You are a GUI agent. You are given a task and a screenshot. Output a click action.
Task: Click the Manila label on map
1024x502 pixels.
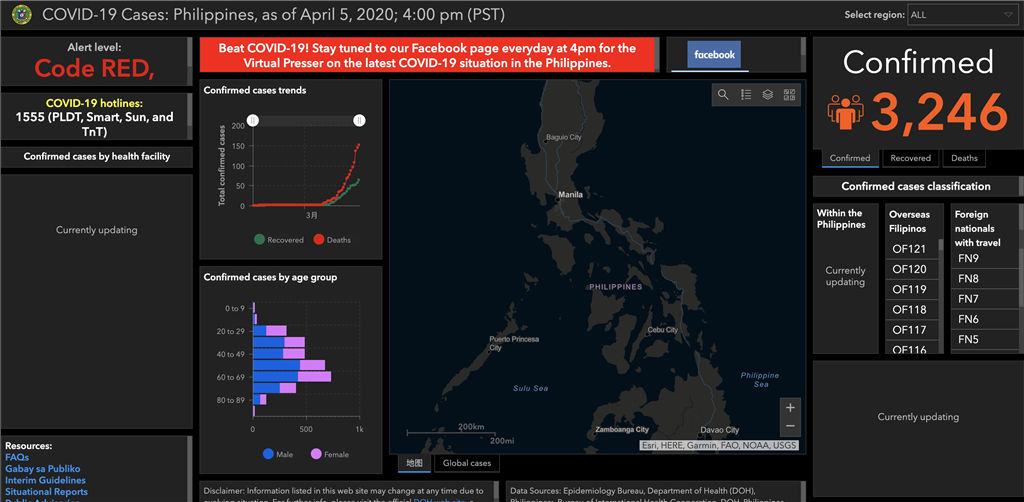[571, 195]
